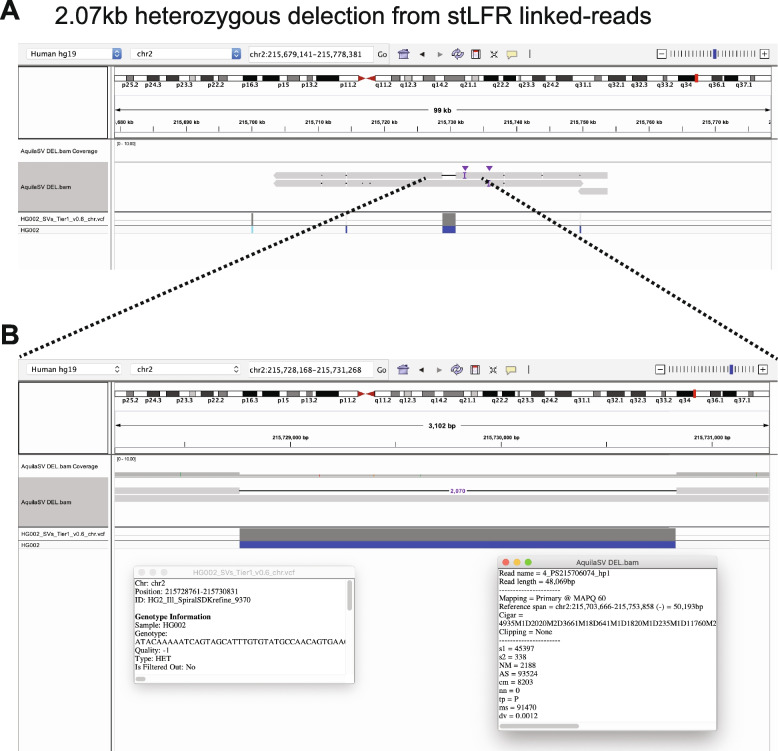Click locus field chr2:215,679,141-215,778,381

click(310, 54)
